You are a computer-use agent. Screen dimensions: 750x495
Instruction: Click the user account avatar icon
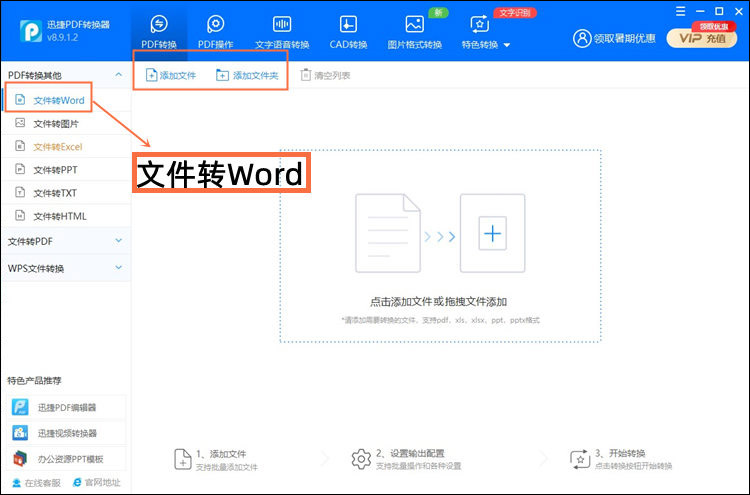[582, 38]
